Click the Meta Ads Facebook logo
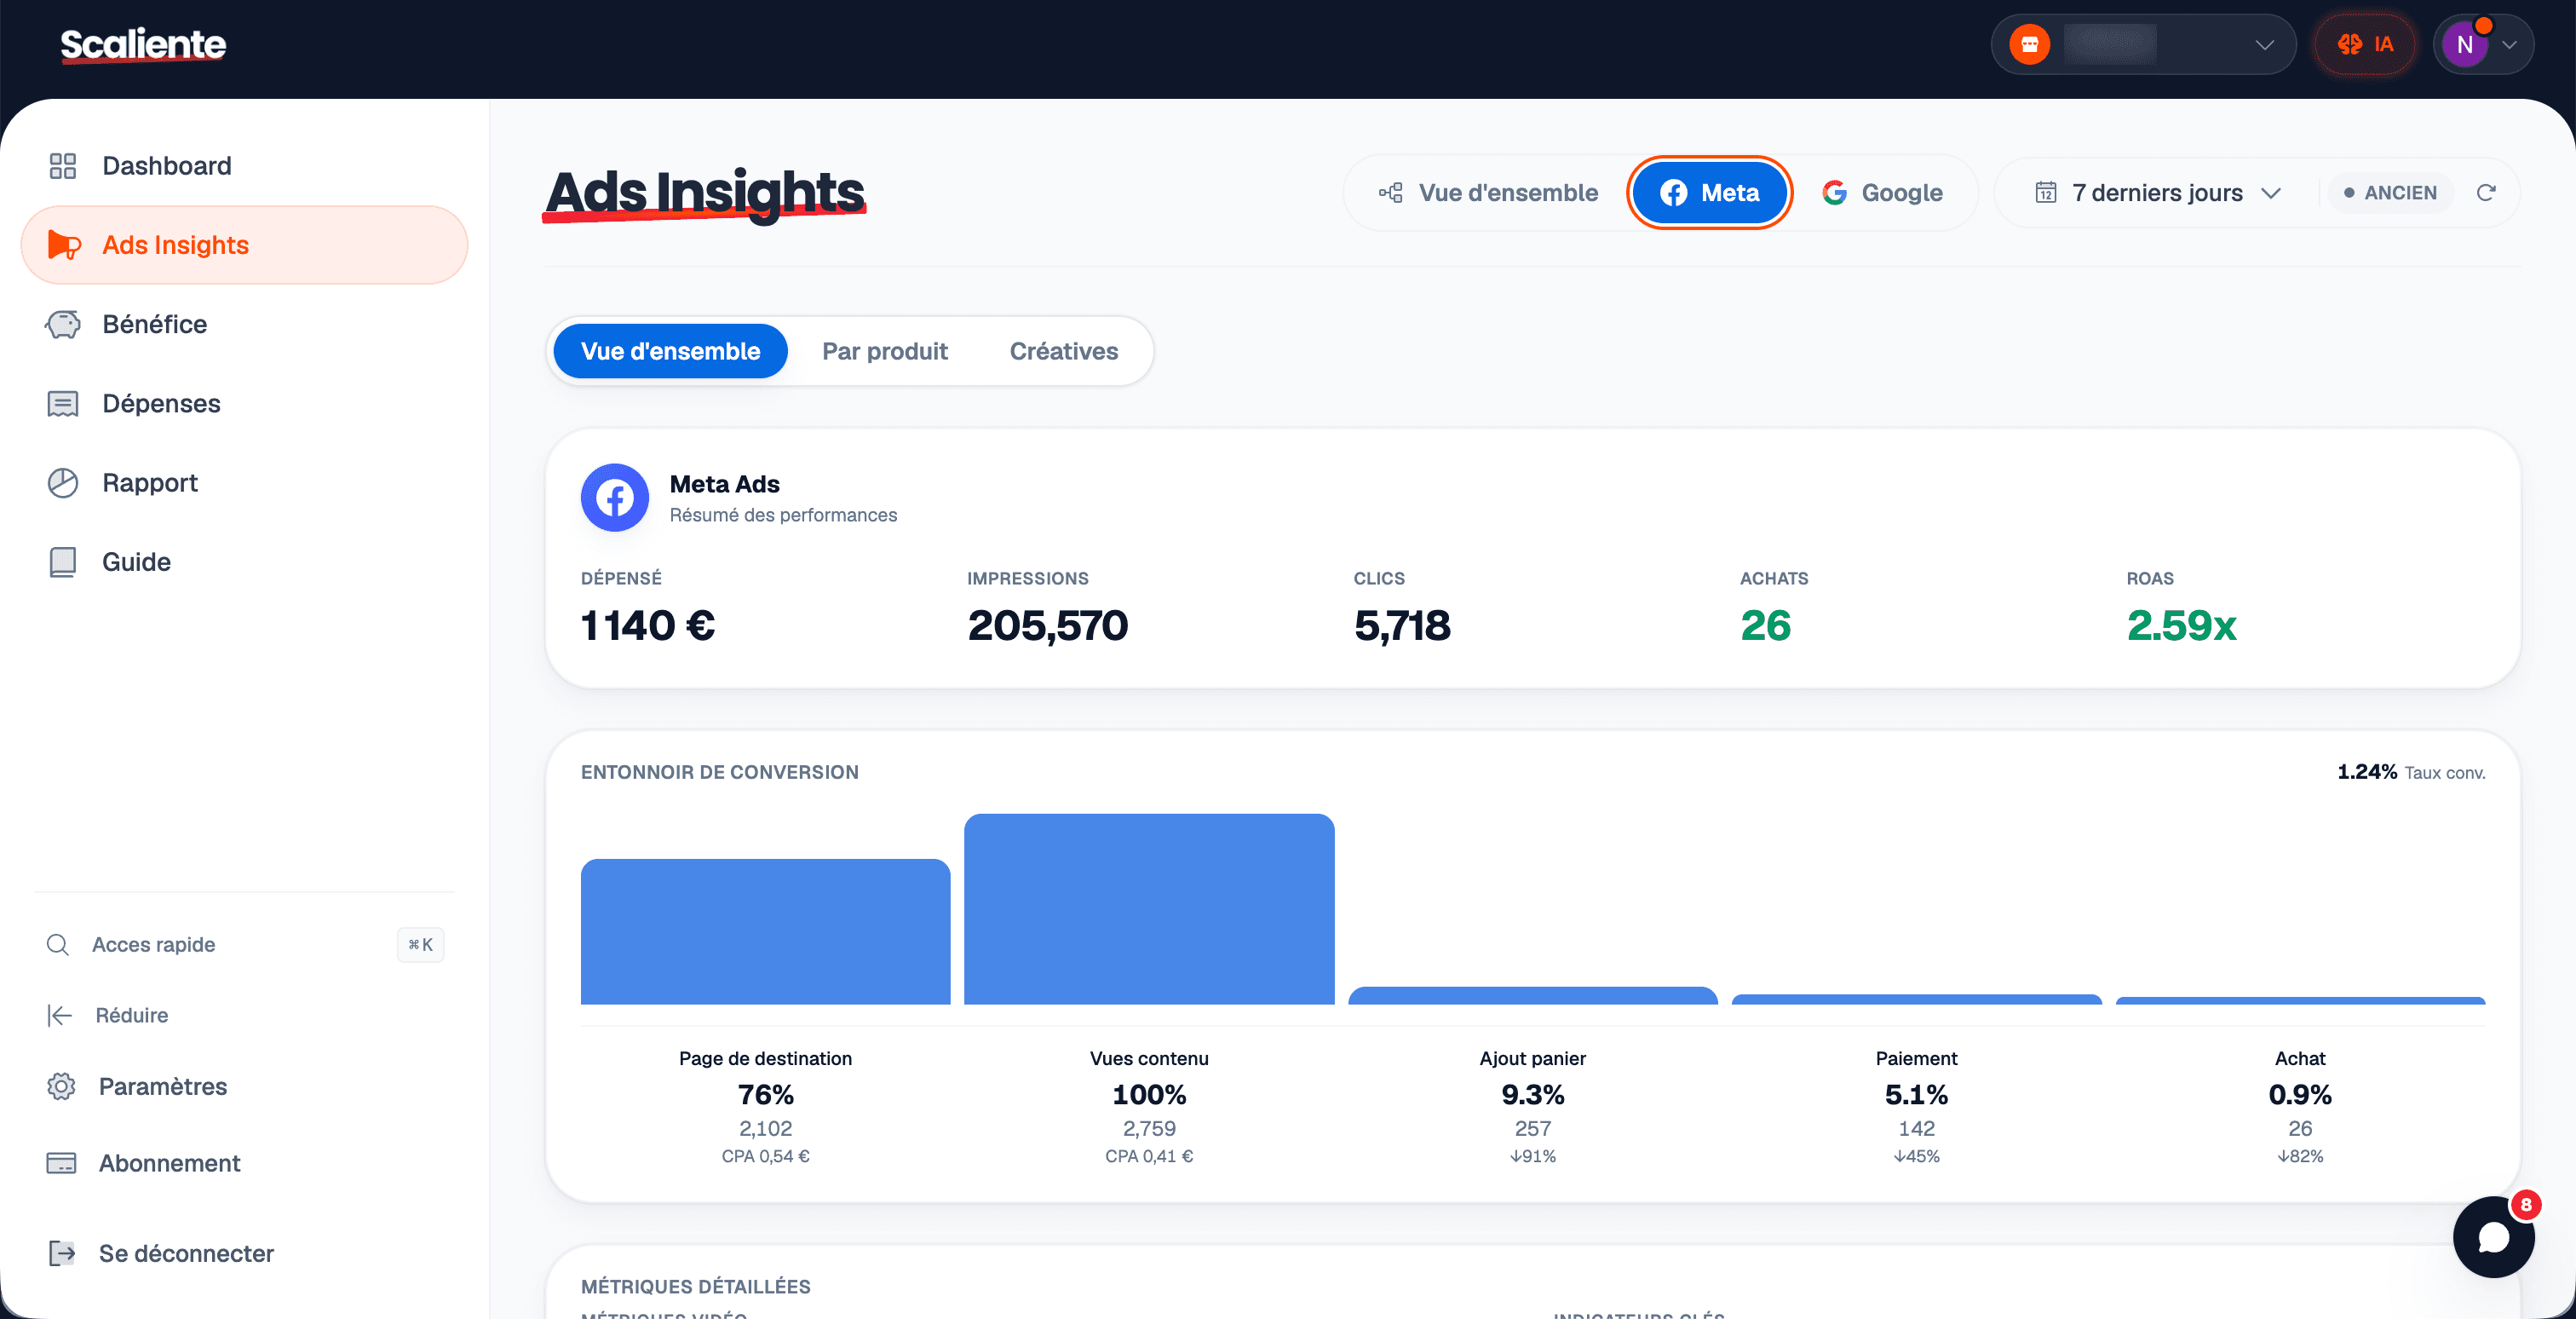The width and height of the screenshot is (2576, 1319). [615, 497]
